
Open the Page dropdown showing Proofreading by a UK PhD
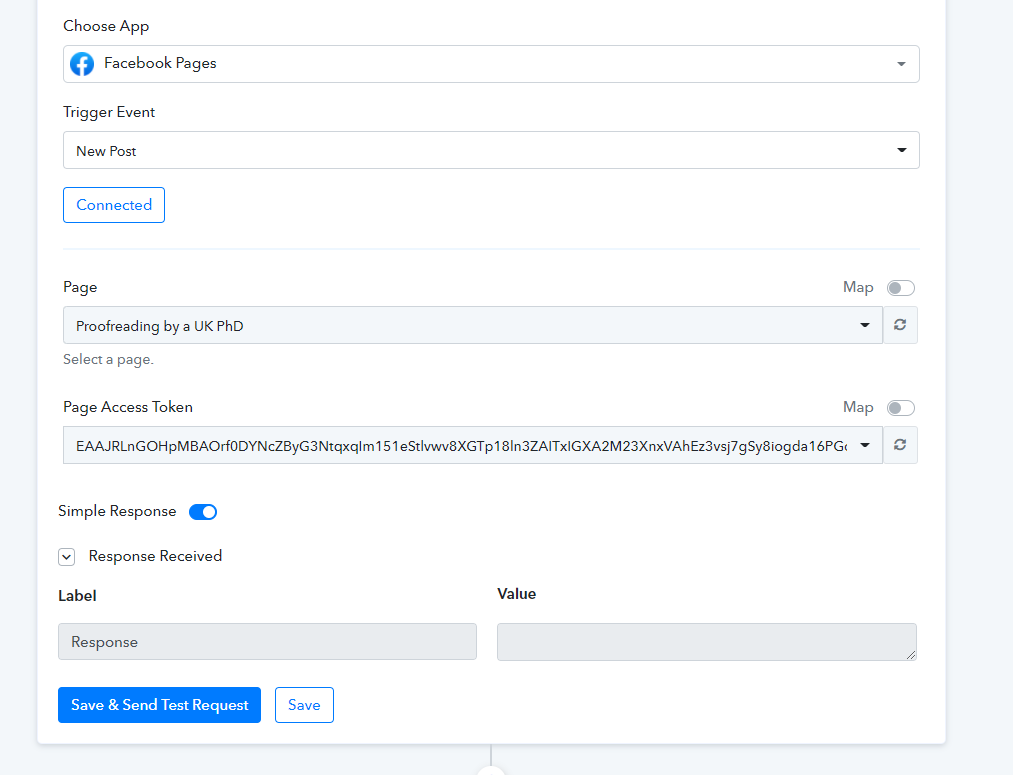coord(473,325)
